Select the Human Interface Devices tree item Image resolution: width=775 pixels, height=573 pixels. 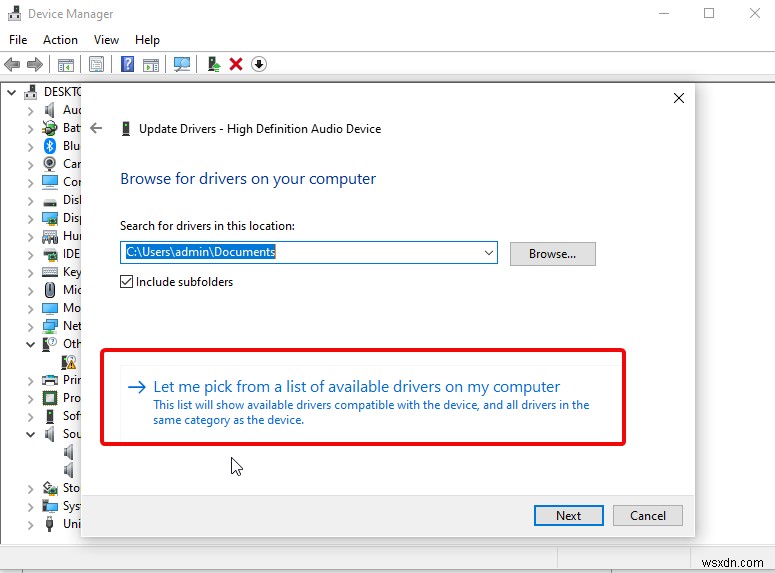pos(61,236)
